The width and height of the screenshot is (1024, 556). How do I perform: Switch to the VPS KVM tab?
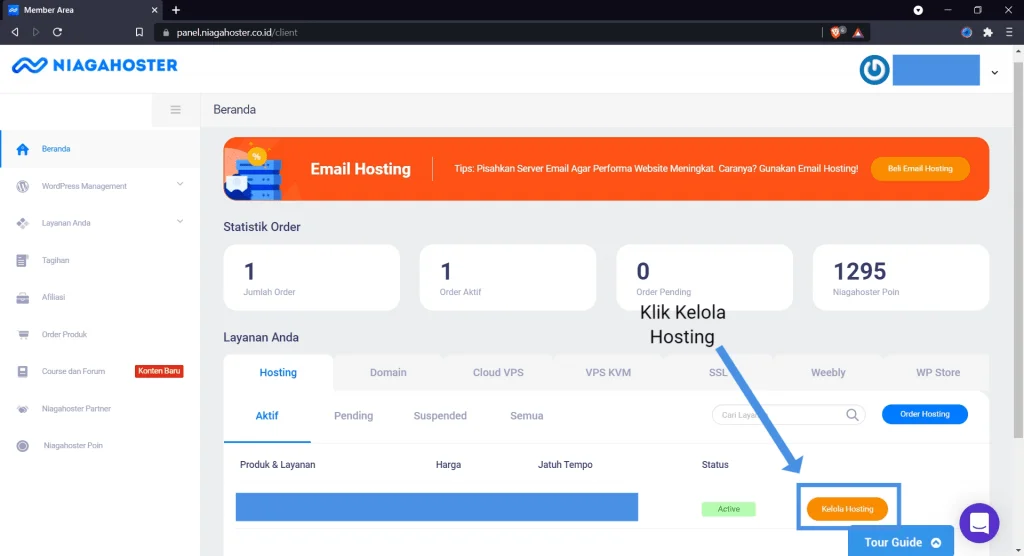click(608, 372)
